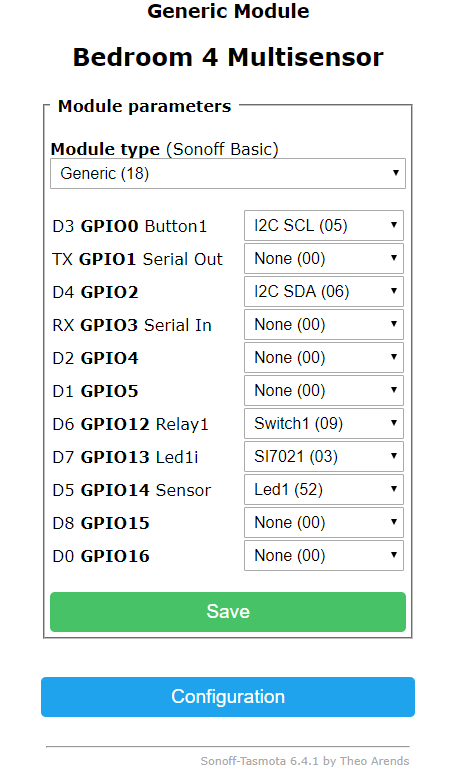Click the arrow icon on the Module type dropdown

coord(395,173)
